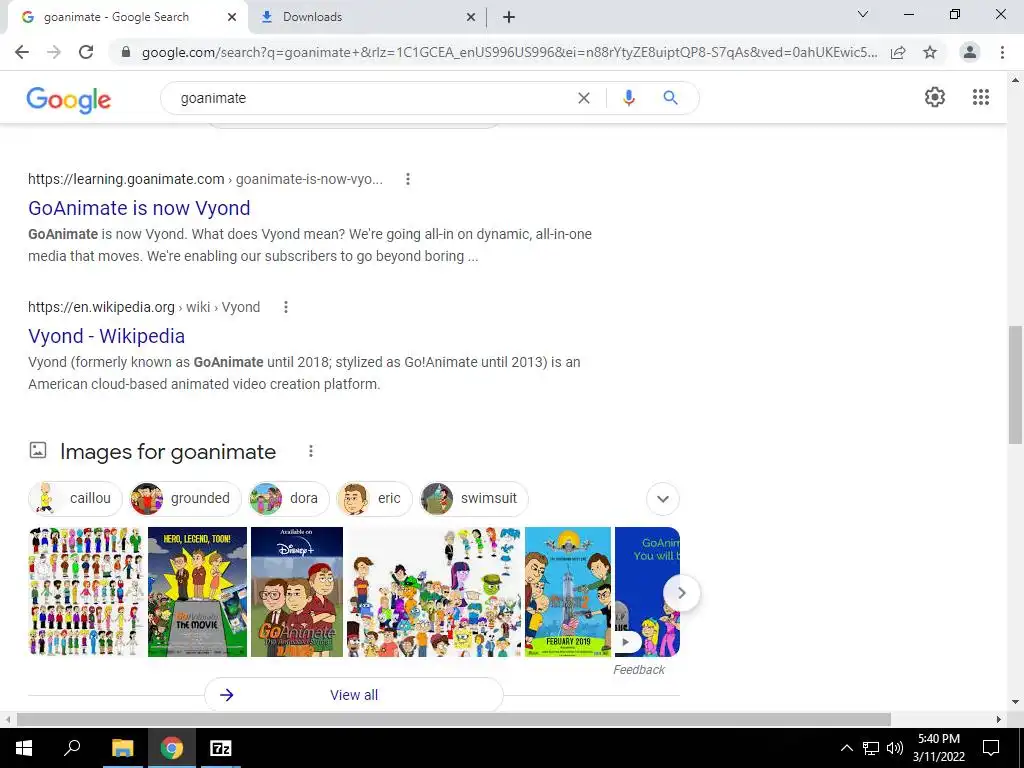Switch to the Downloads tab
This screenshot has width=1024, height=768.
coord(366,17)
